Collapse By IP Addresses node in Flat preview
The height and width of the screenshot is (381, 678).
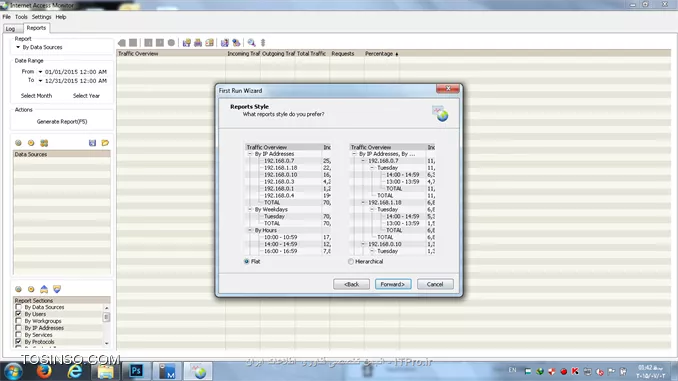click(249, 154)
